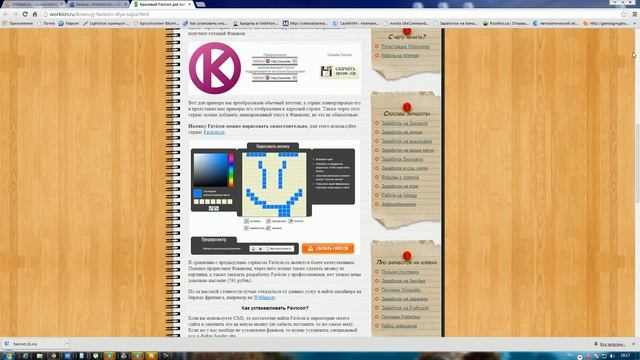Click the blue selected-color swatch in editor
The height and width of the screenshot is (360, 640).
[x=198, y=193]
